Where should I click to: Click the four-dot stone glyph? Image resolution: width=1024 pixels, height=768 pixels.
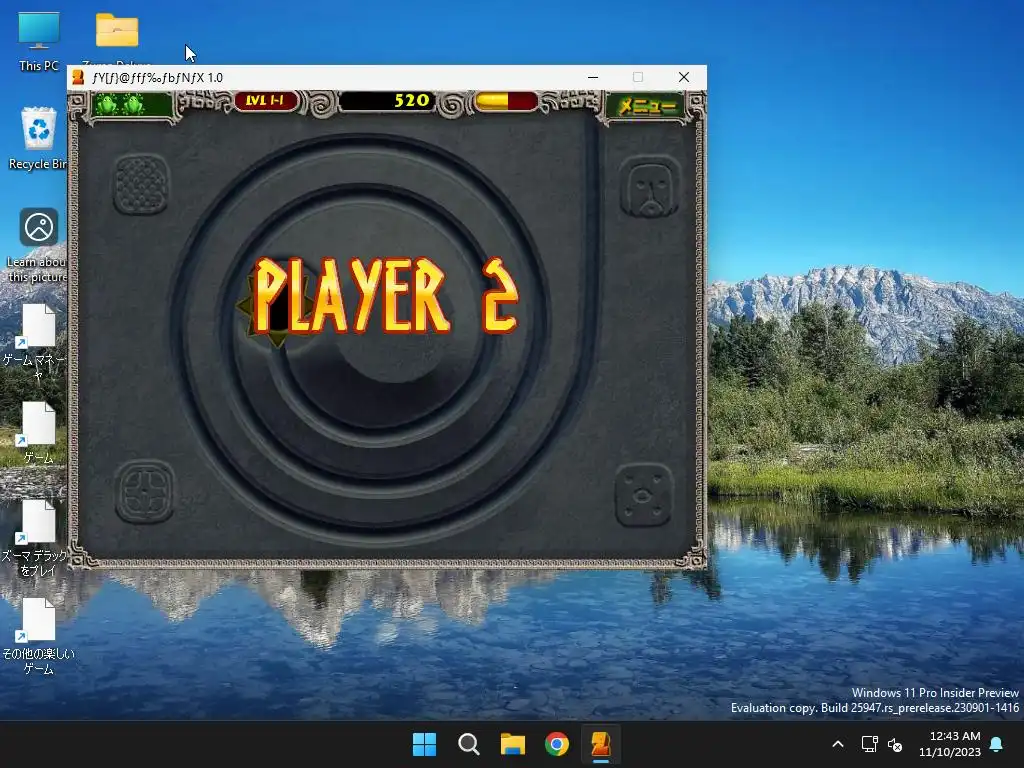[x=643, y=495]
